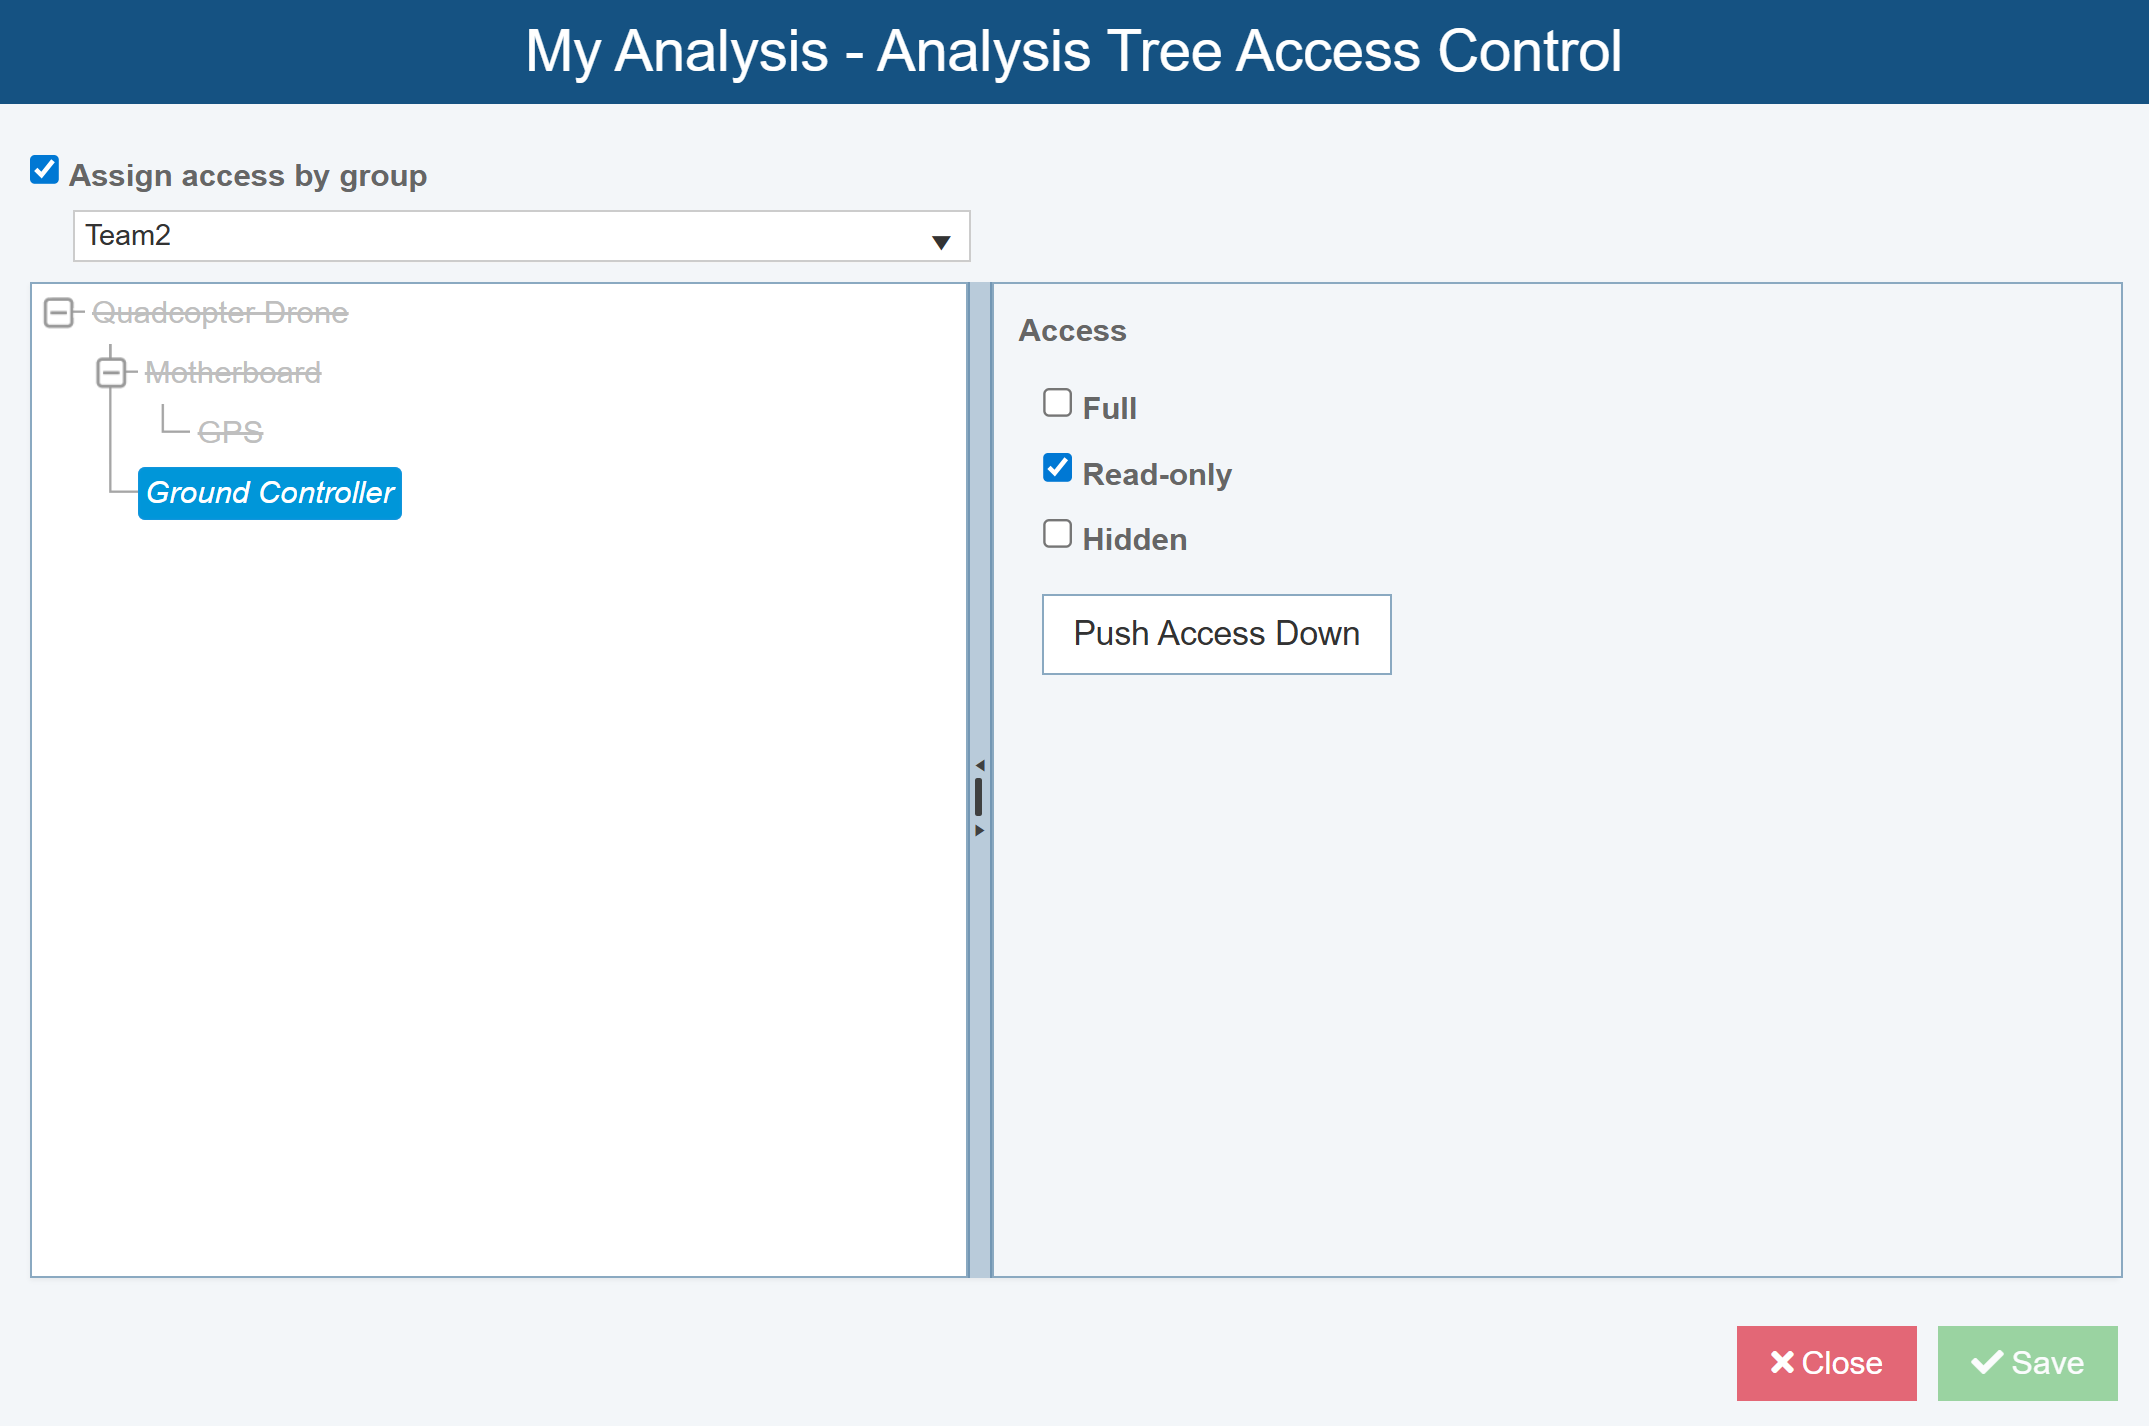Click the right arrow on the panel splitter
Viewport: 2149px width, 1426px height.
pyautogui.click(x=980, y=831)
